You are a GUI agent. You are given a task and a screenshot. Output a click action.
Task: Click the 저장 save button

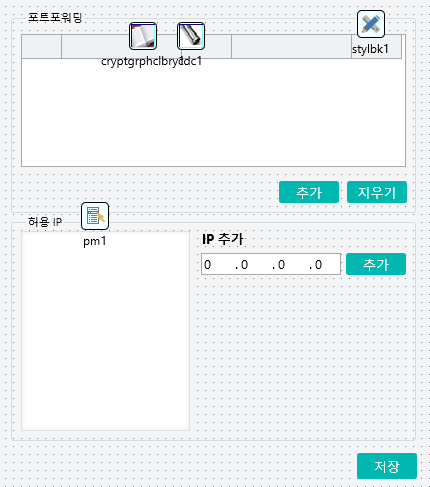[x=387, y=466]
